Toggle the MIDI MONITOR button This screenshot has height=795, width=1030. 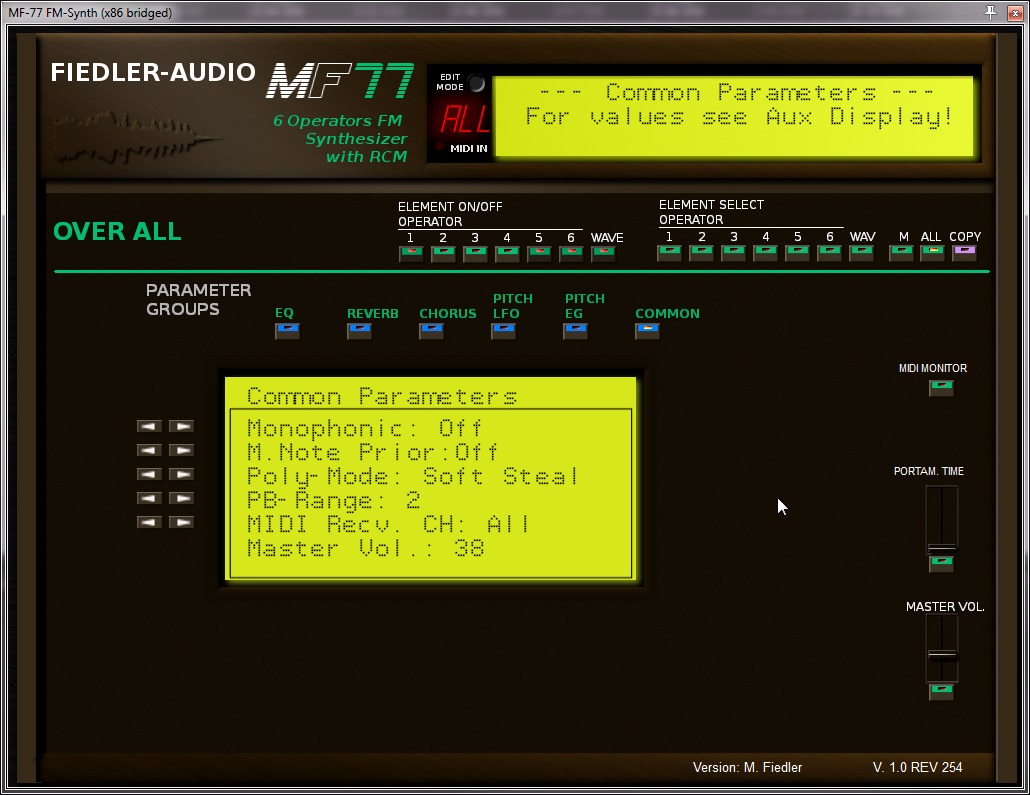point(941,388)
